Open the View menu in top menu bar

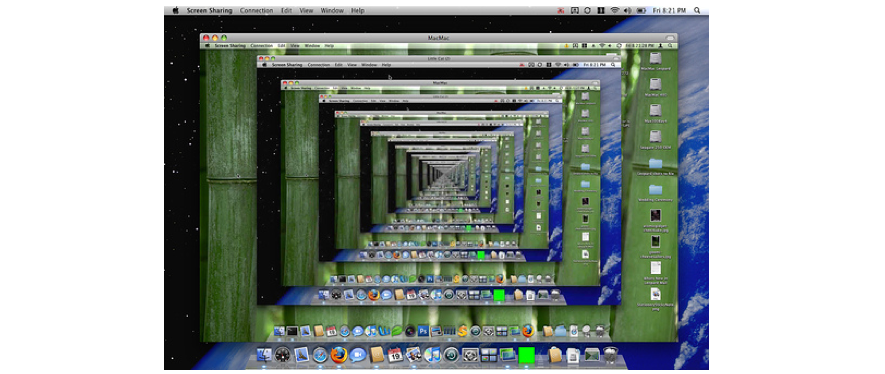point(306,11)
